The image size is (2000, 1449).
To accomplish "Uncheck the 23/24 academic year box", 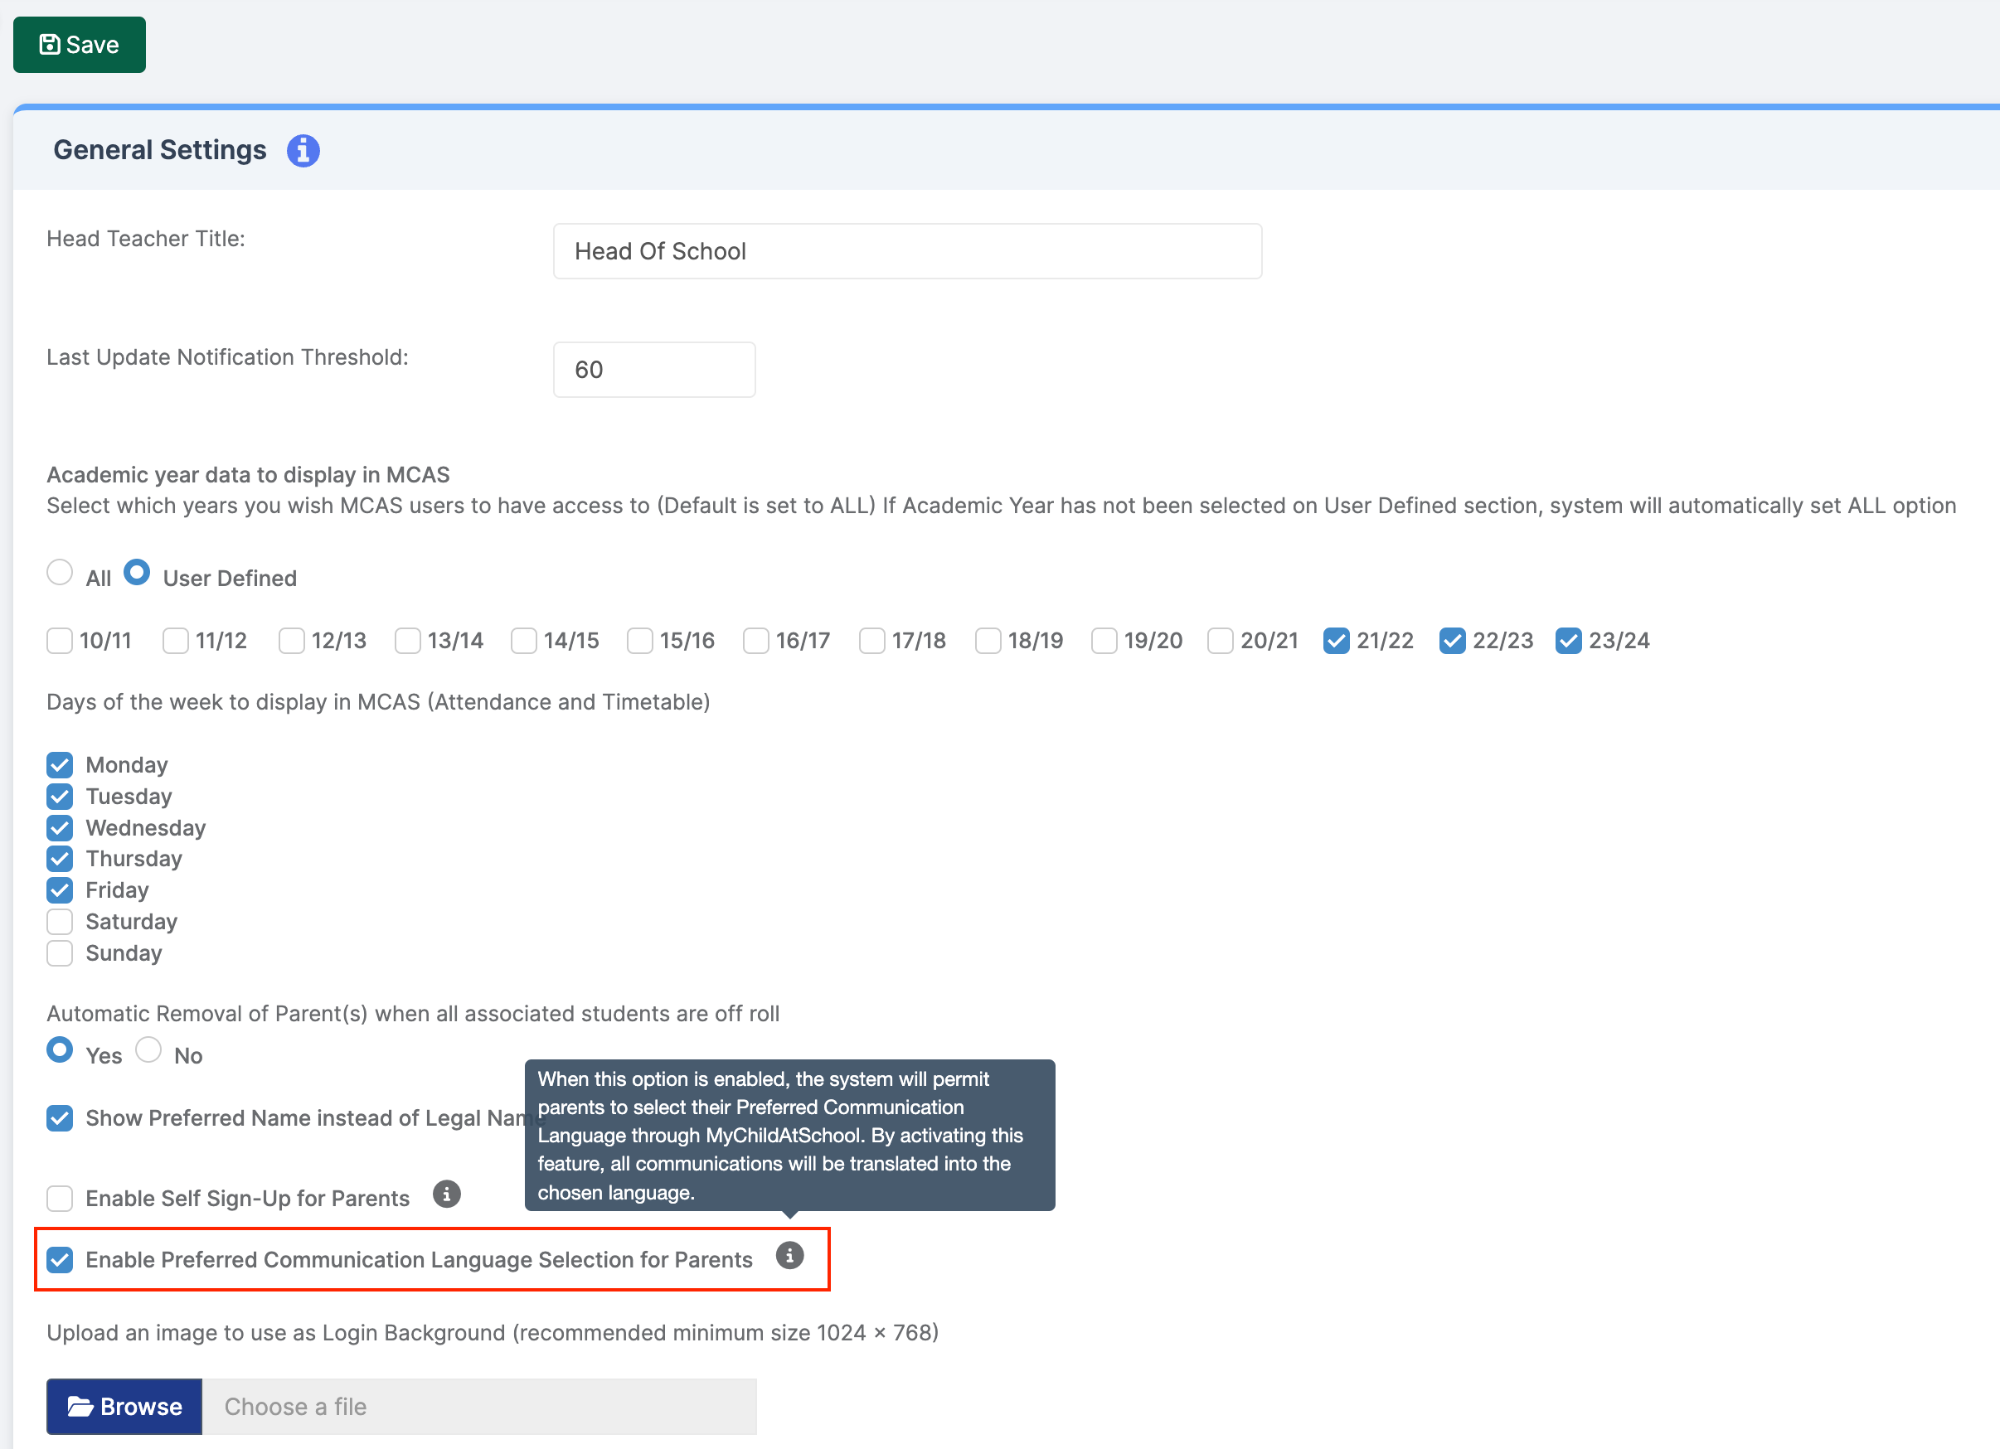I will coord(1568,641).
